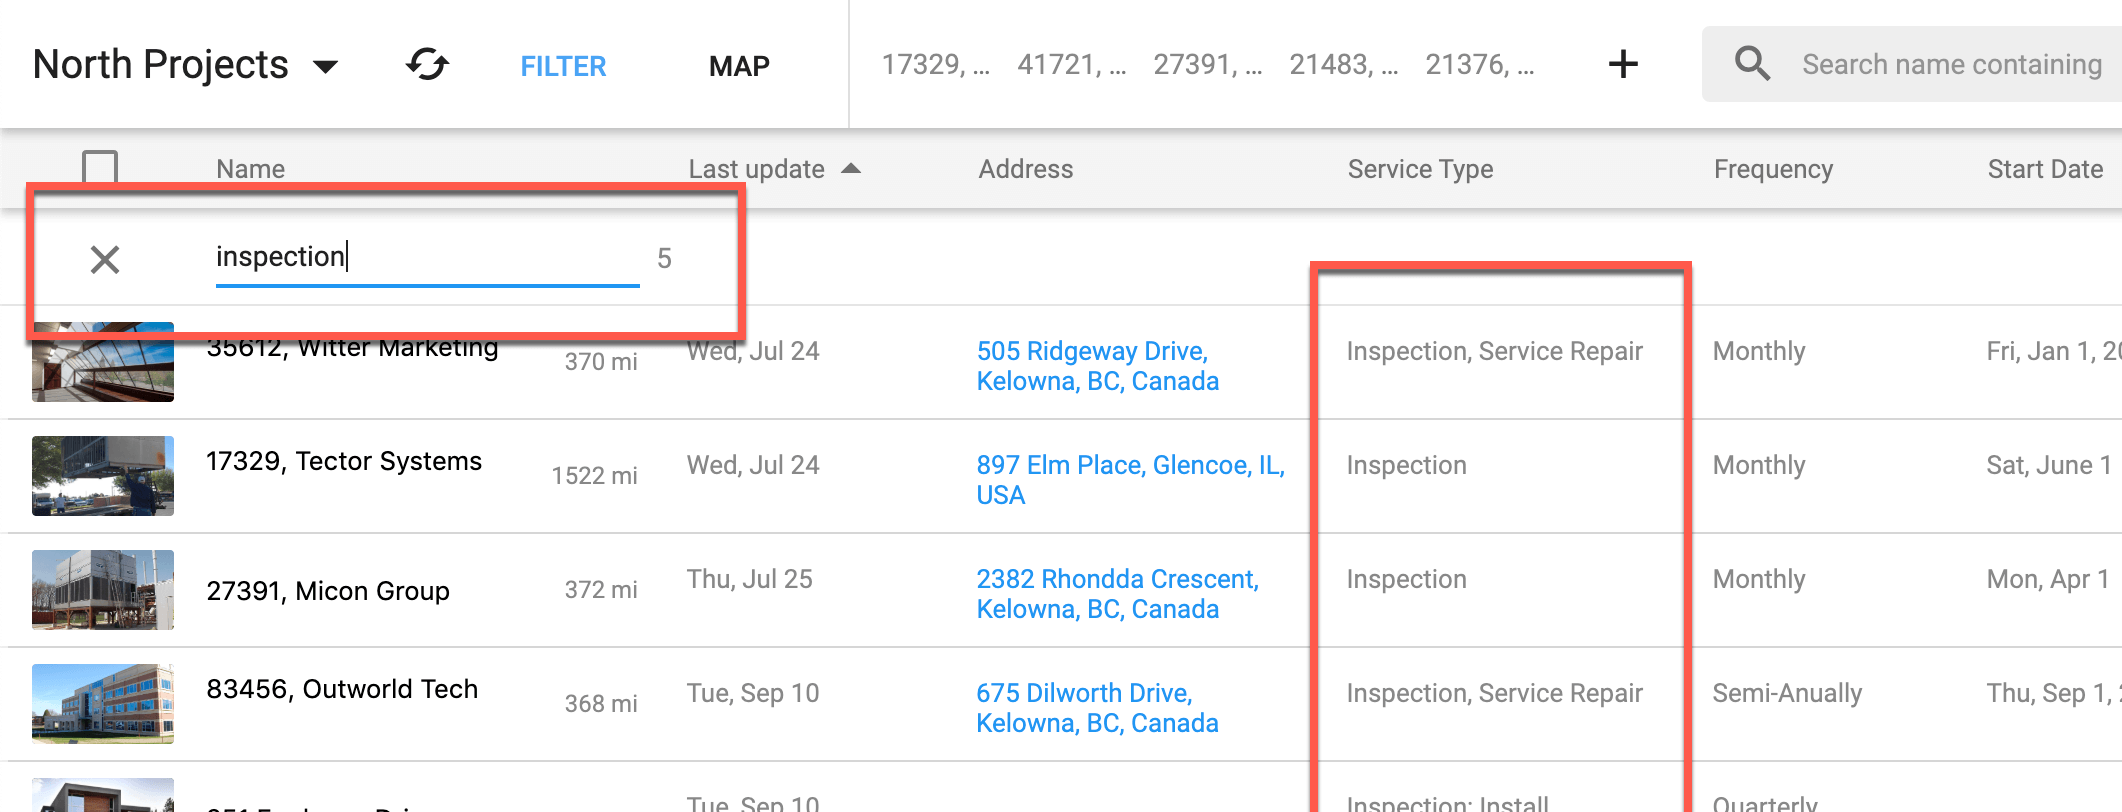This screenshot has width=2122, height=812.
Task: Switch to the MAP view
Action: point(739,66)
